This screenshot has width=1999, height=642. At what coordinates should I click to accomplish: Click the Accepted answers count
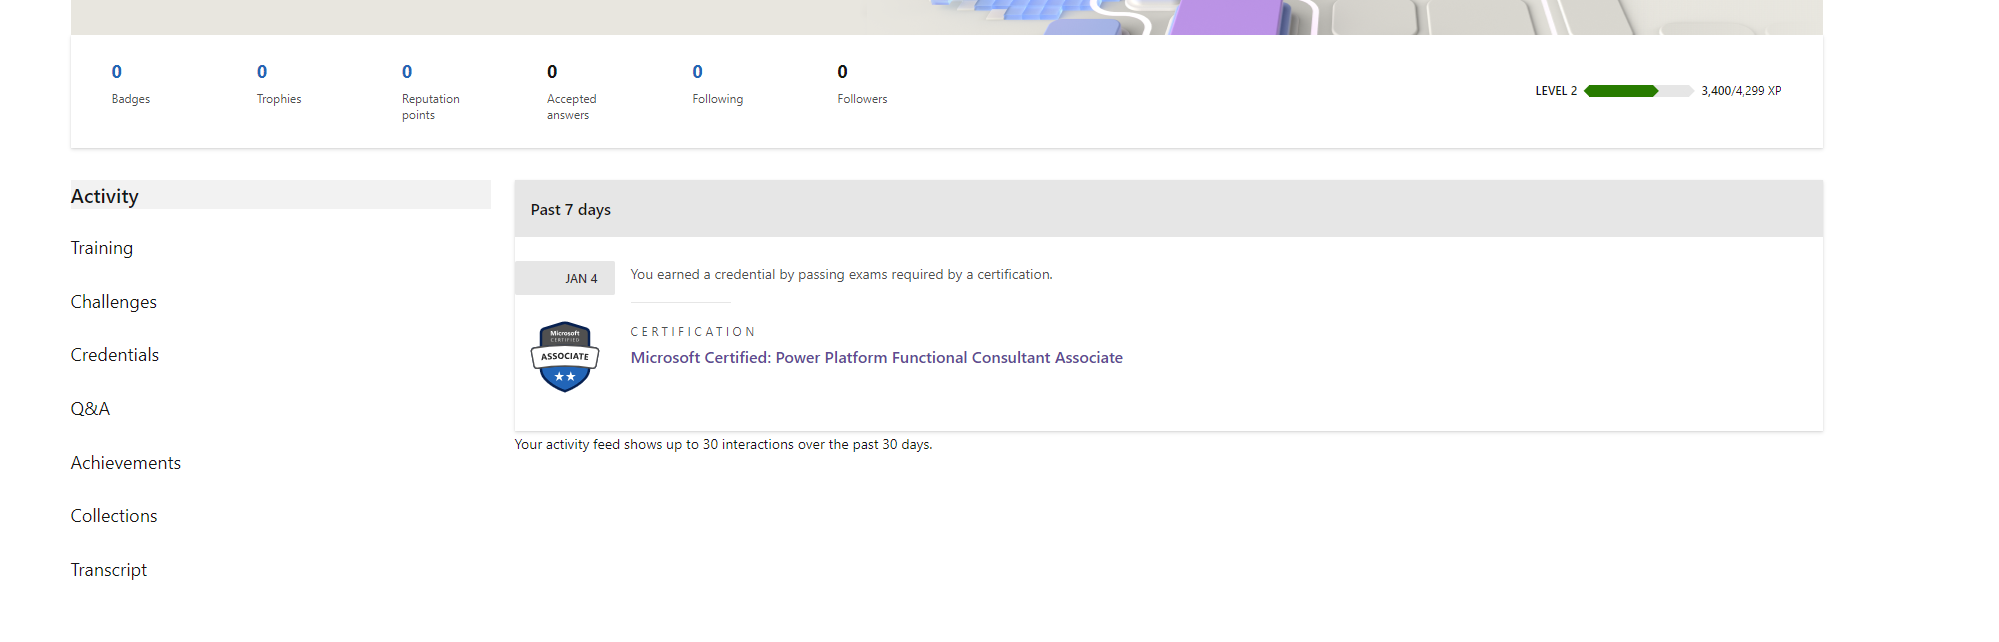pos(552,72)
